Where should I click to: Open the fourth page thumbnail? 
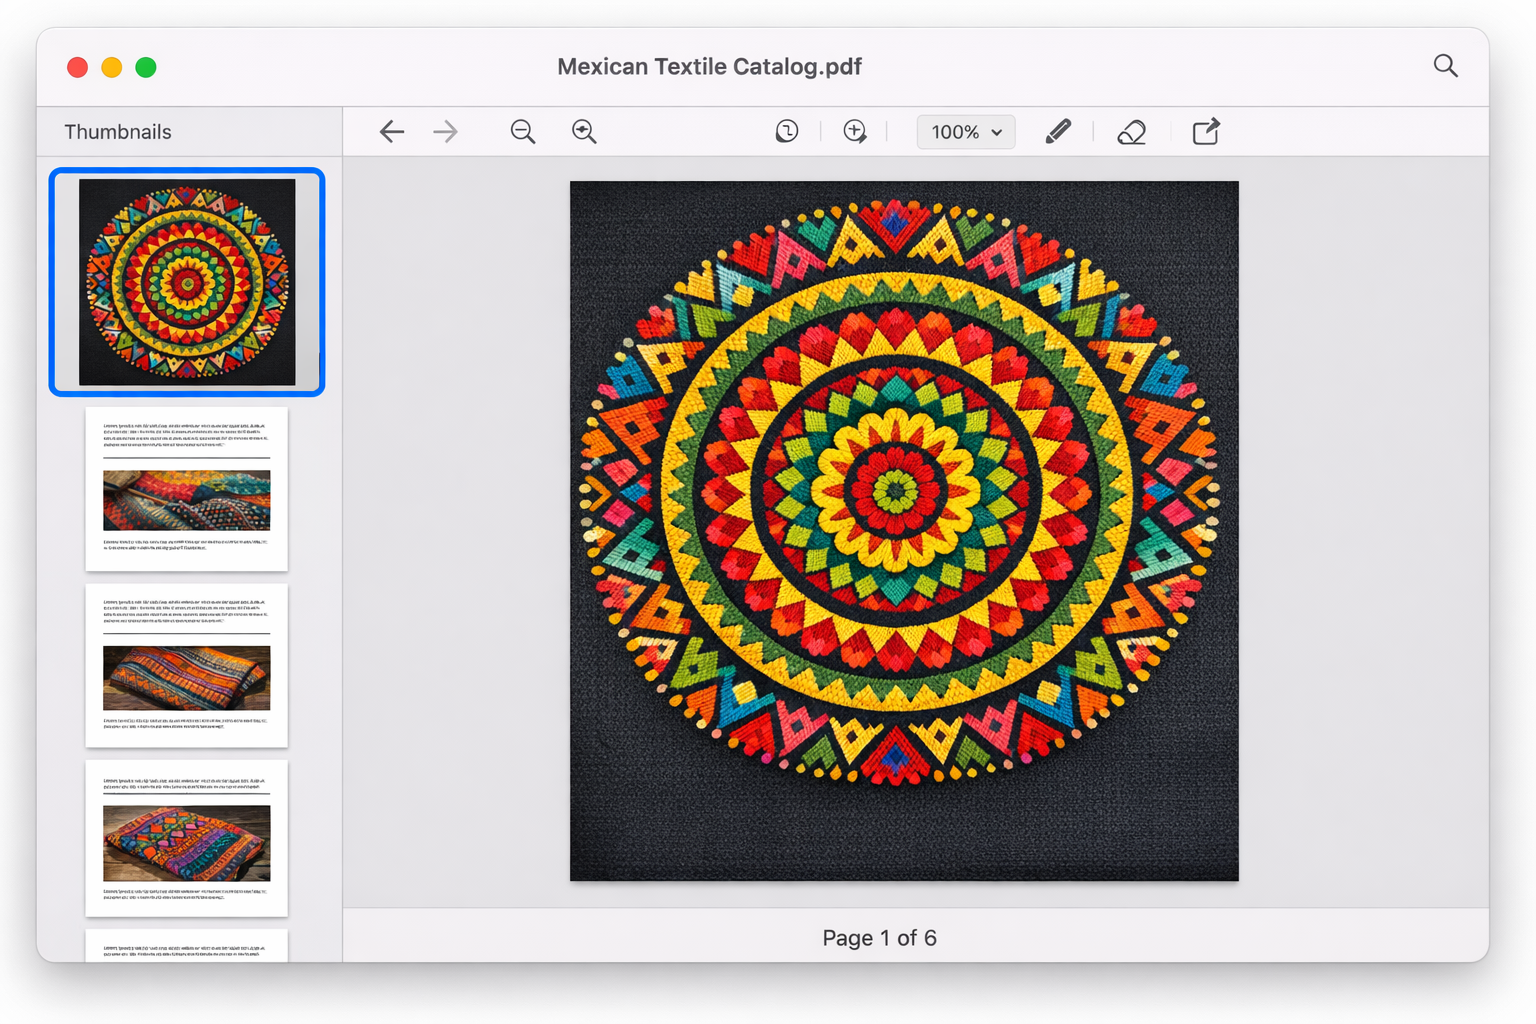pos(187,838)
